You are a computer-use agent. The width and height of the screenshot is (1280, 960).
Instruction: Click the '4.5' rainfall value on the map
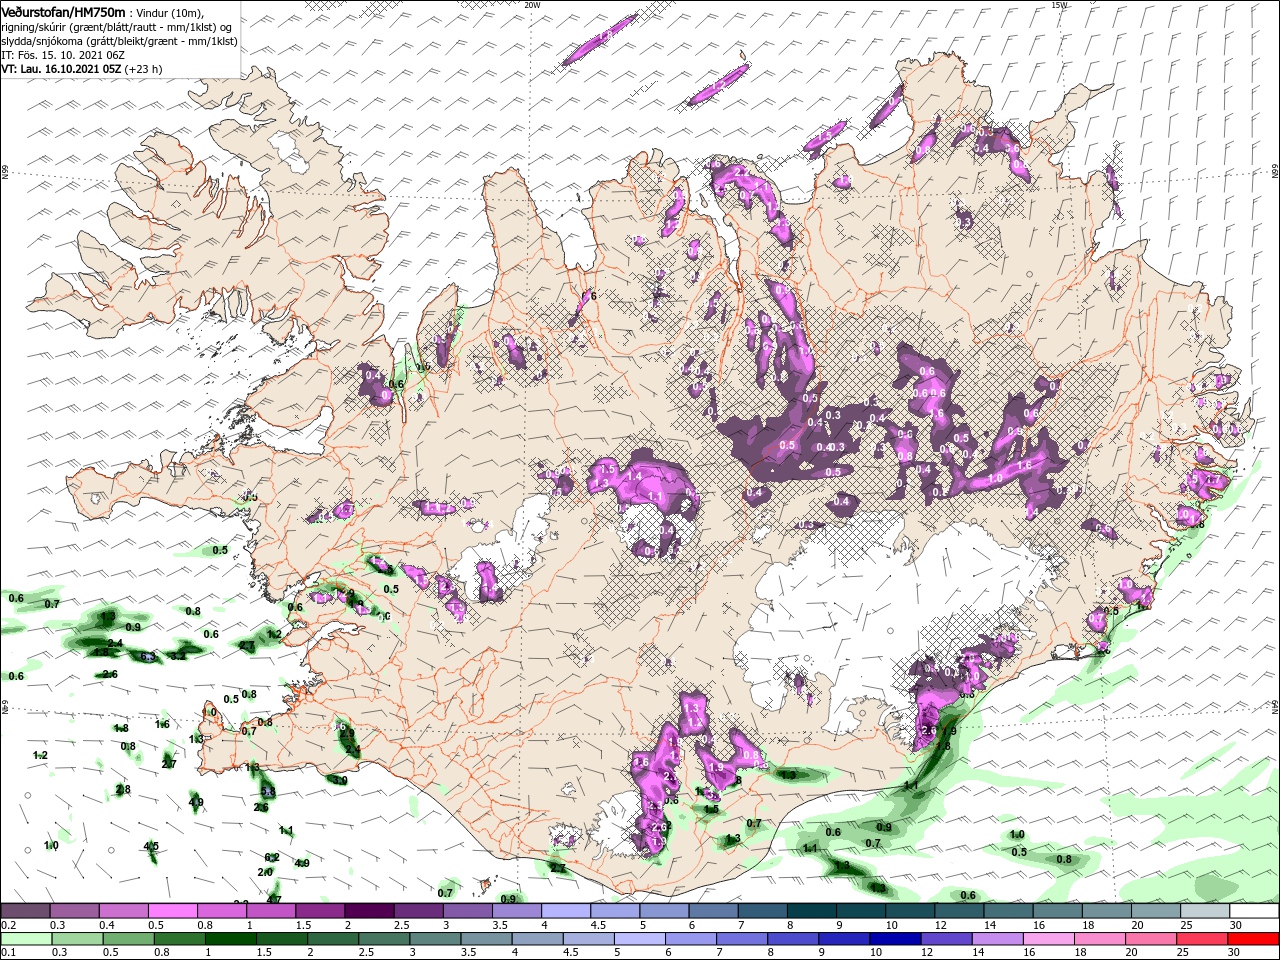151,846
